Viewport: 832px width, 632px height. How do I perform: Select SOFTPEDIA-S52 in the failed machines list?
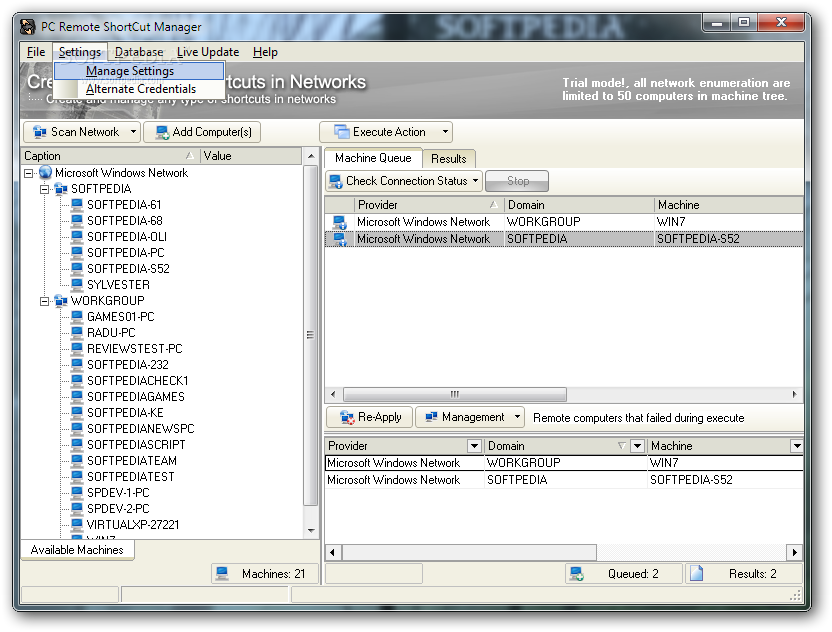(x=691, y=480)
